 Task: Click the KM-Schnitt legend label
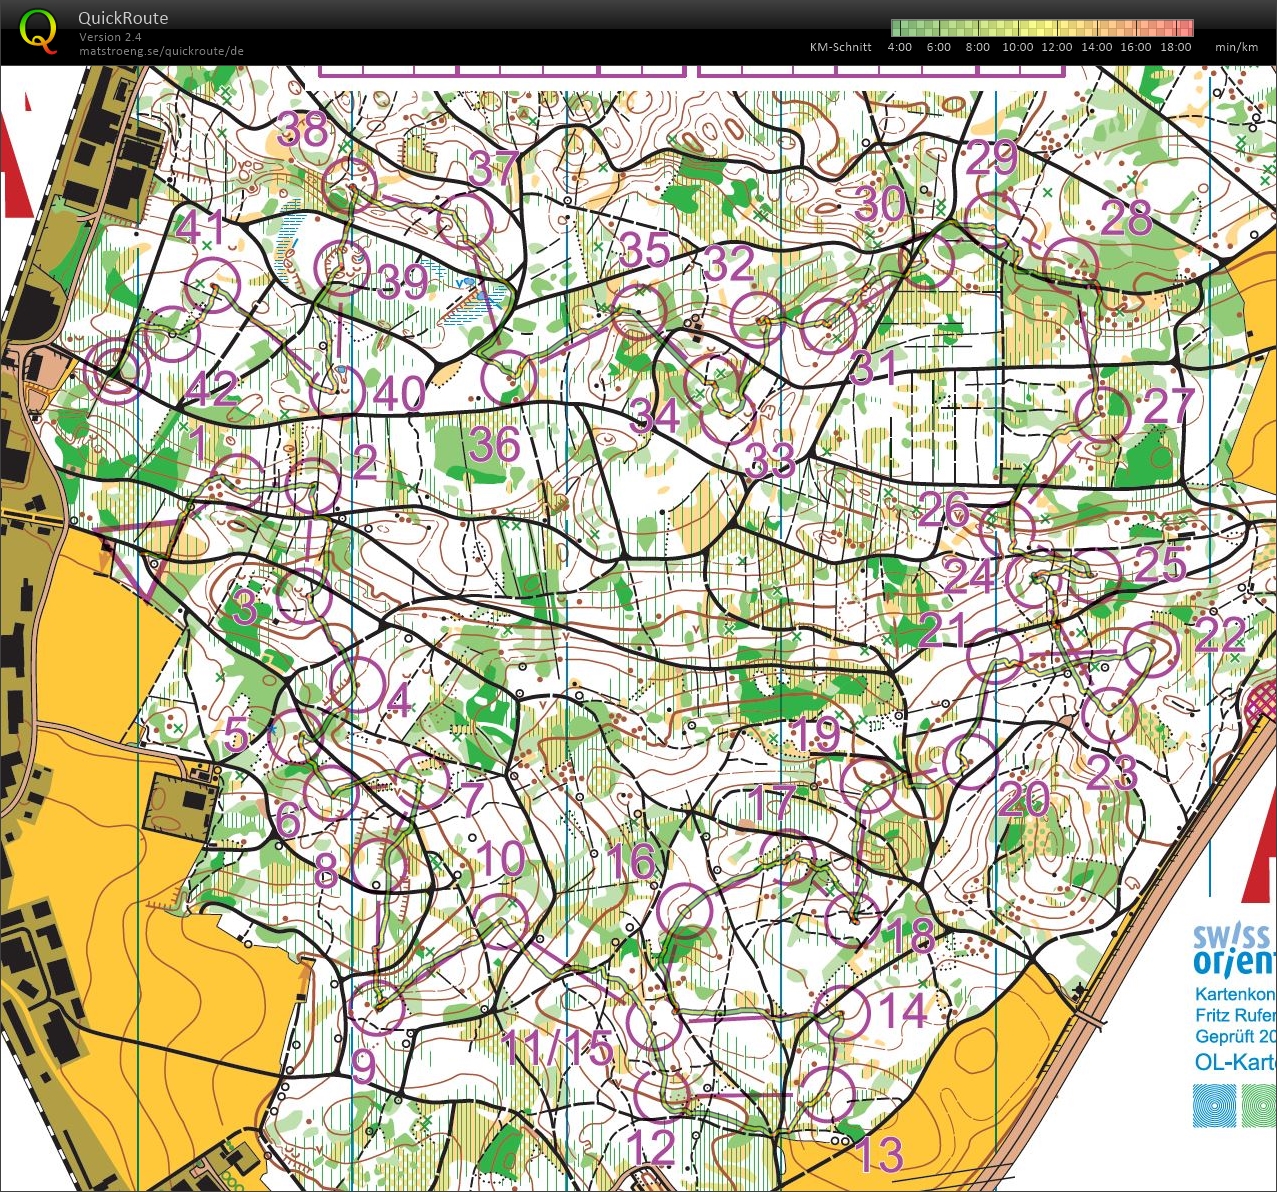[x=840, y=47]
